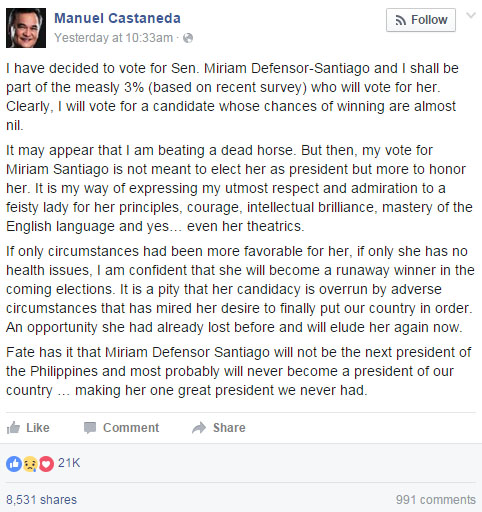Click the red heart Love reaction icon
Screen dimensions: 482x512
(x=46, y=464)
